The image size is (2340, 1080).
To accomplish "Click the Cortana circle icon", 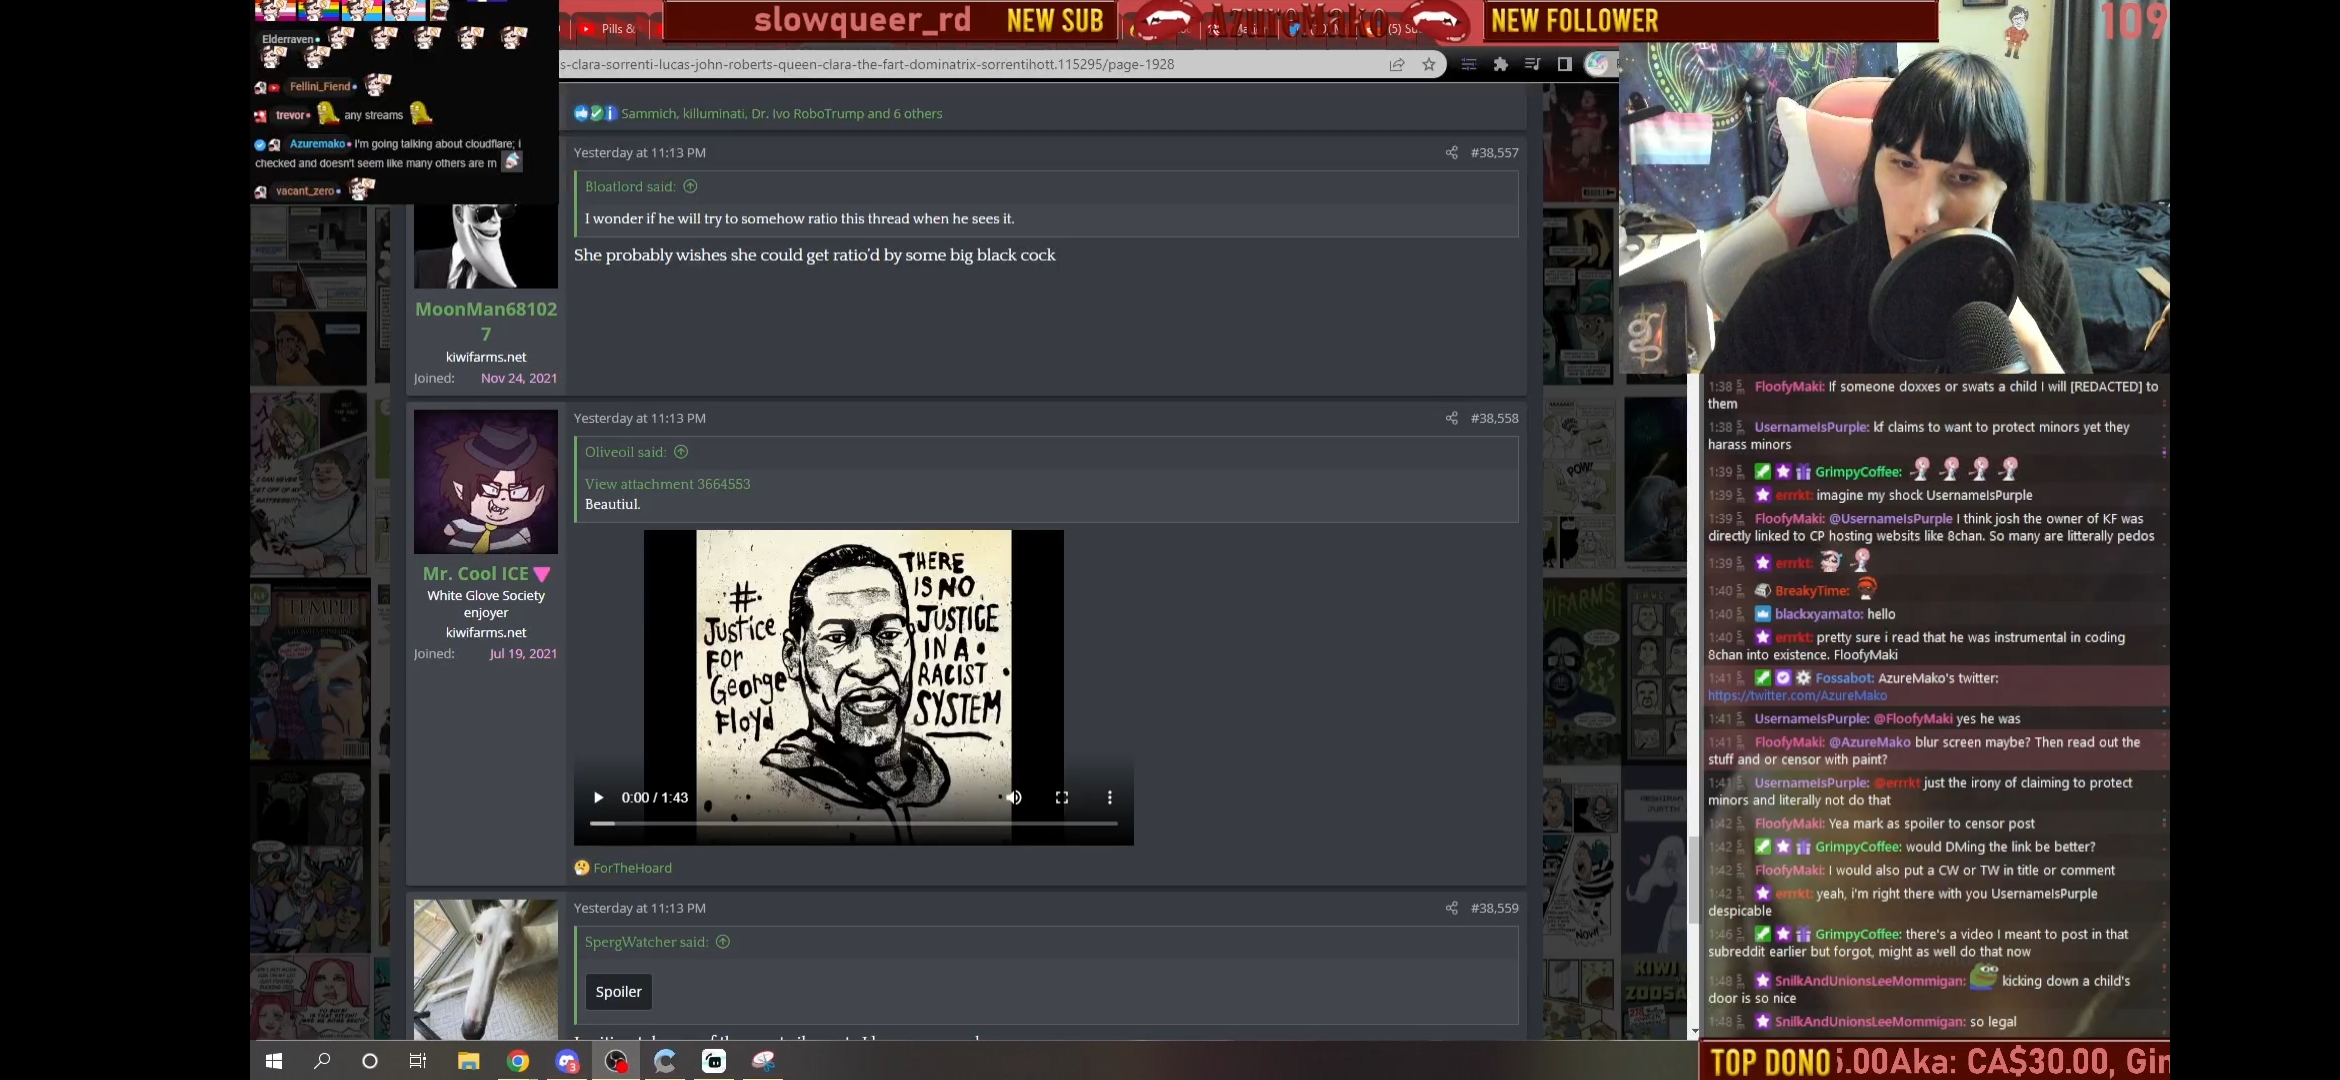I will [x=370, y=1061].
